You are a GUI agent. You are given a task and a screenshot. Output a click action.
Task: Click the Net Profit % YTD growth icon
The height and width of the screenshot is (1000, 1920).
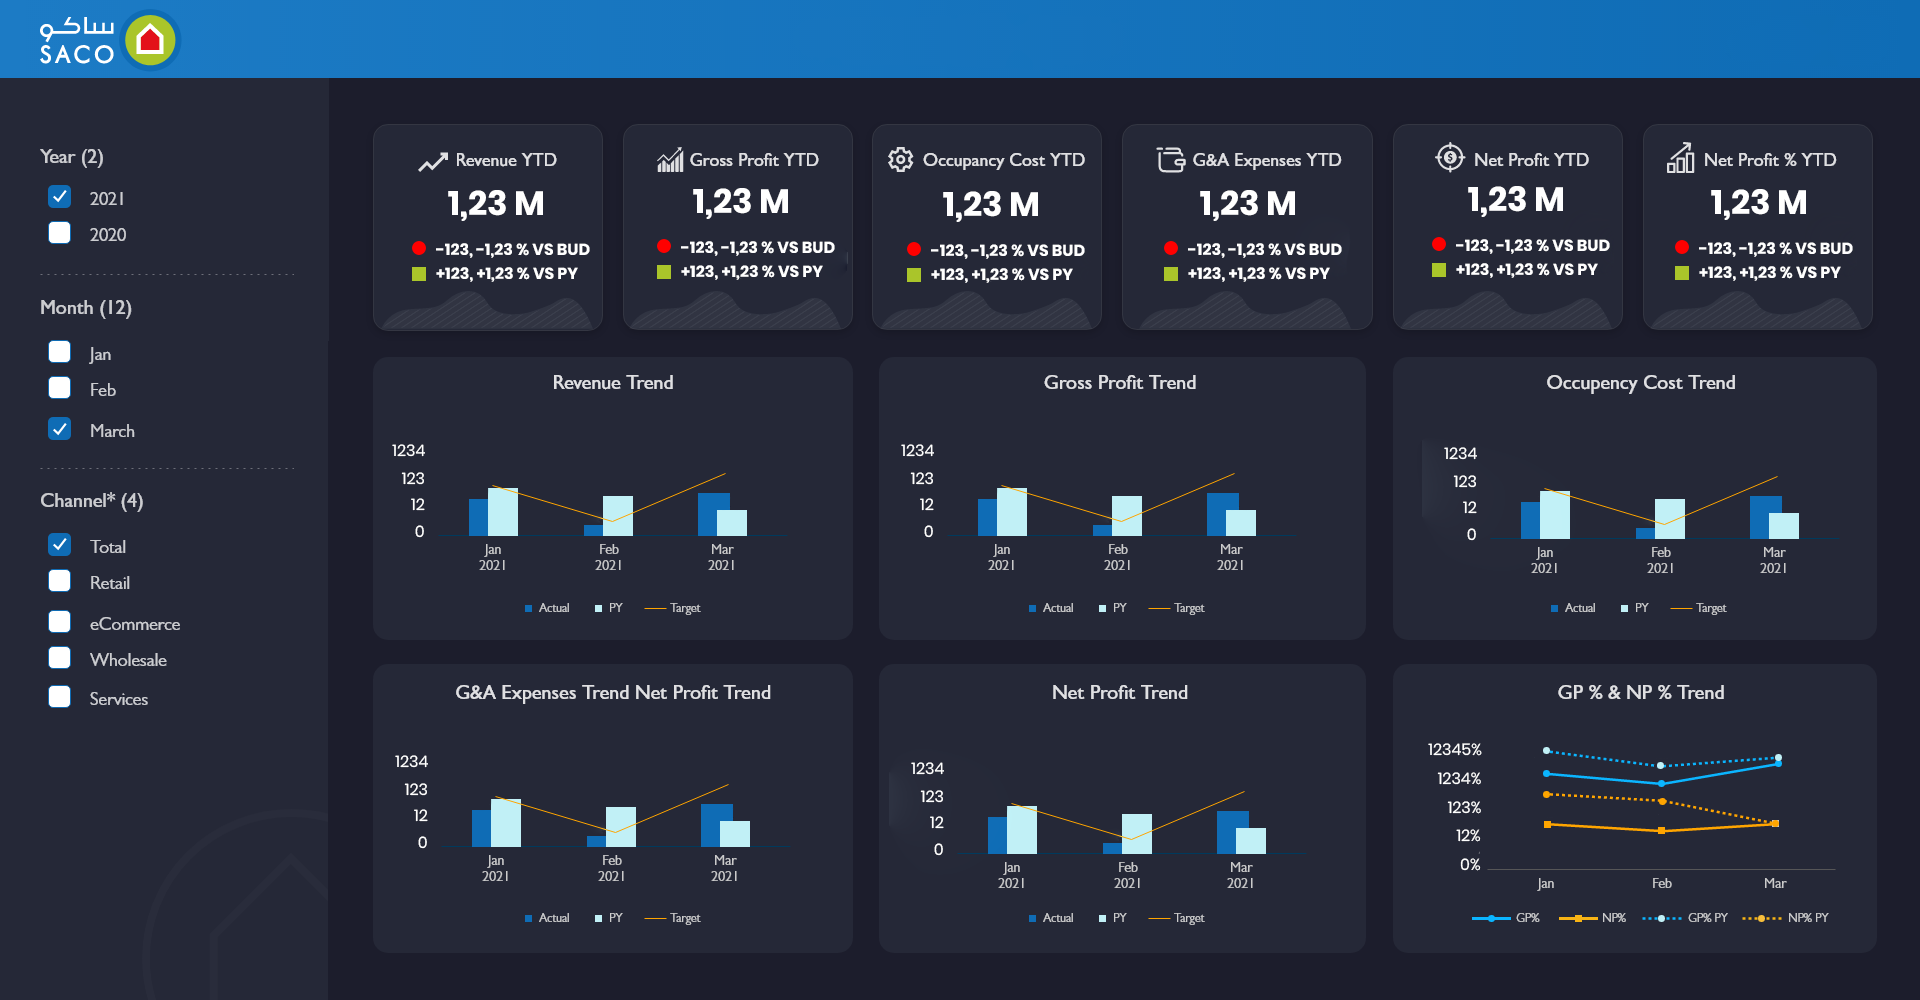(1680, 158)
